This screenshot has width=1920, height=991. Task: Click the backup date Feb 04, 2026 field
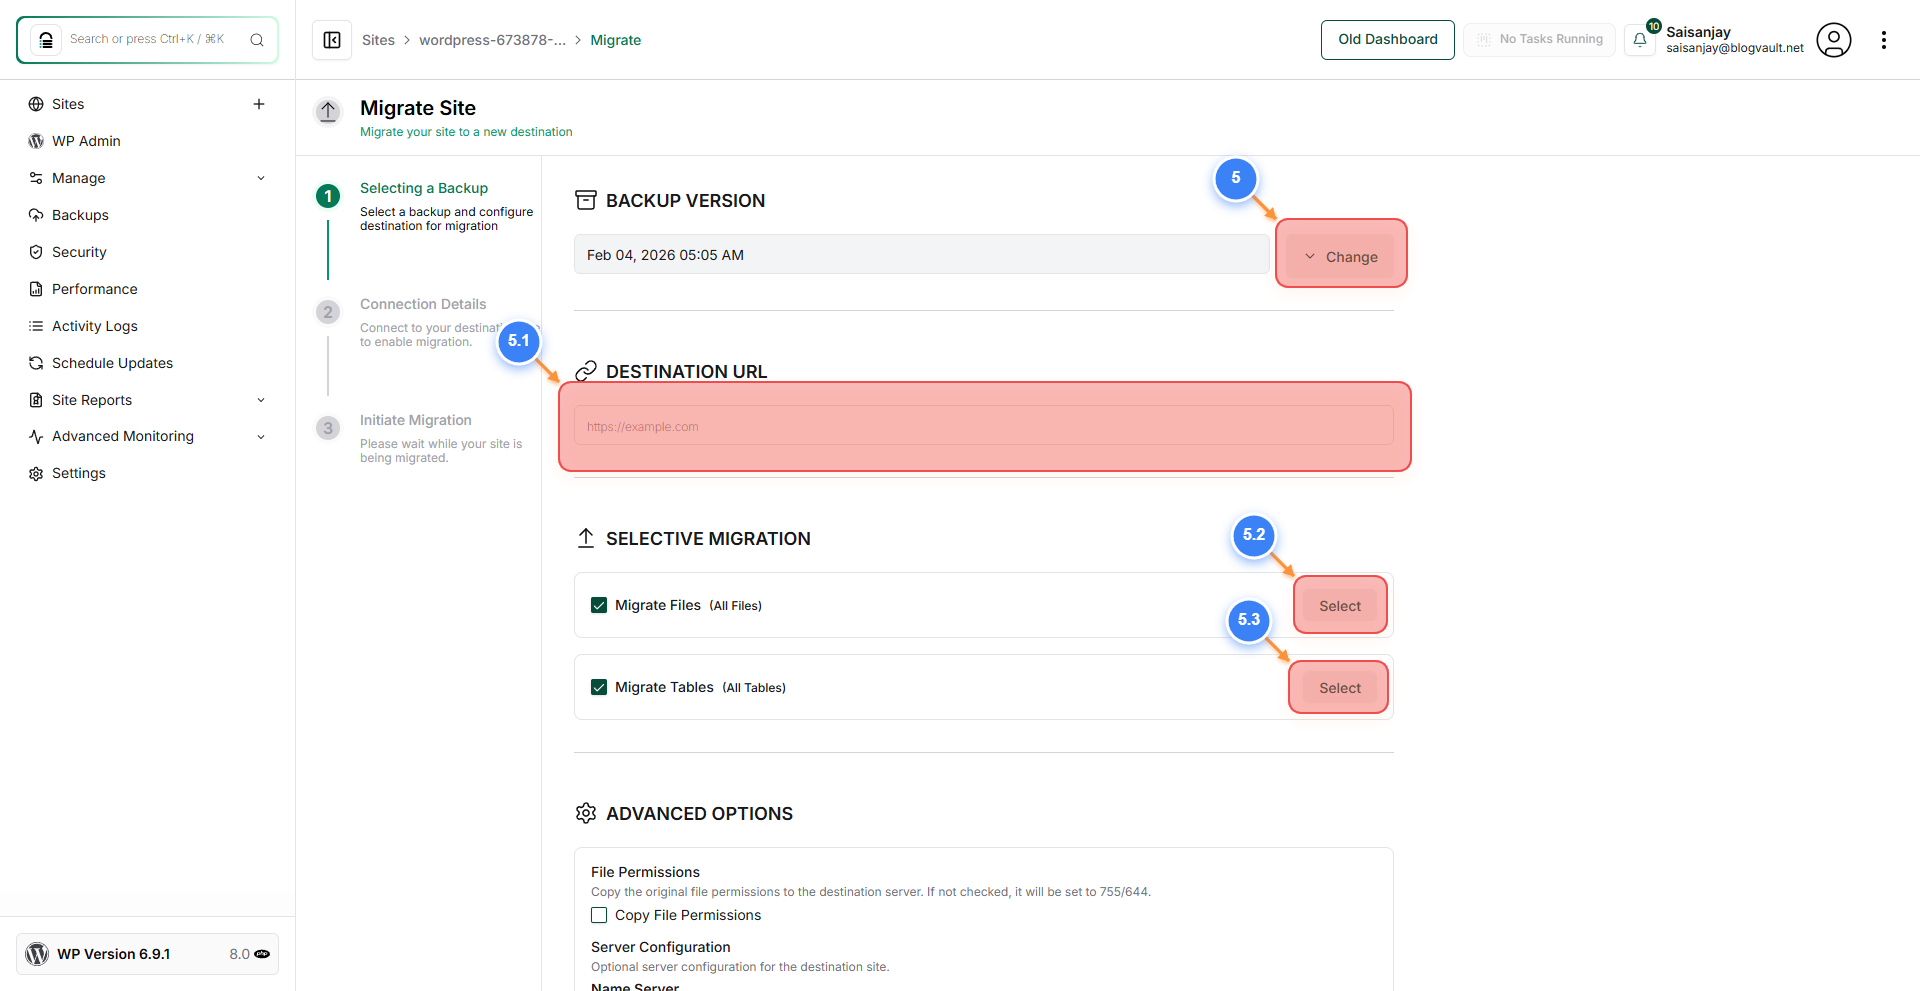(x=922, y=254)
